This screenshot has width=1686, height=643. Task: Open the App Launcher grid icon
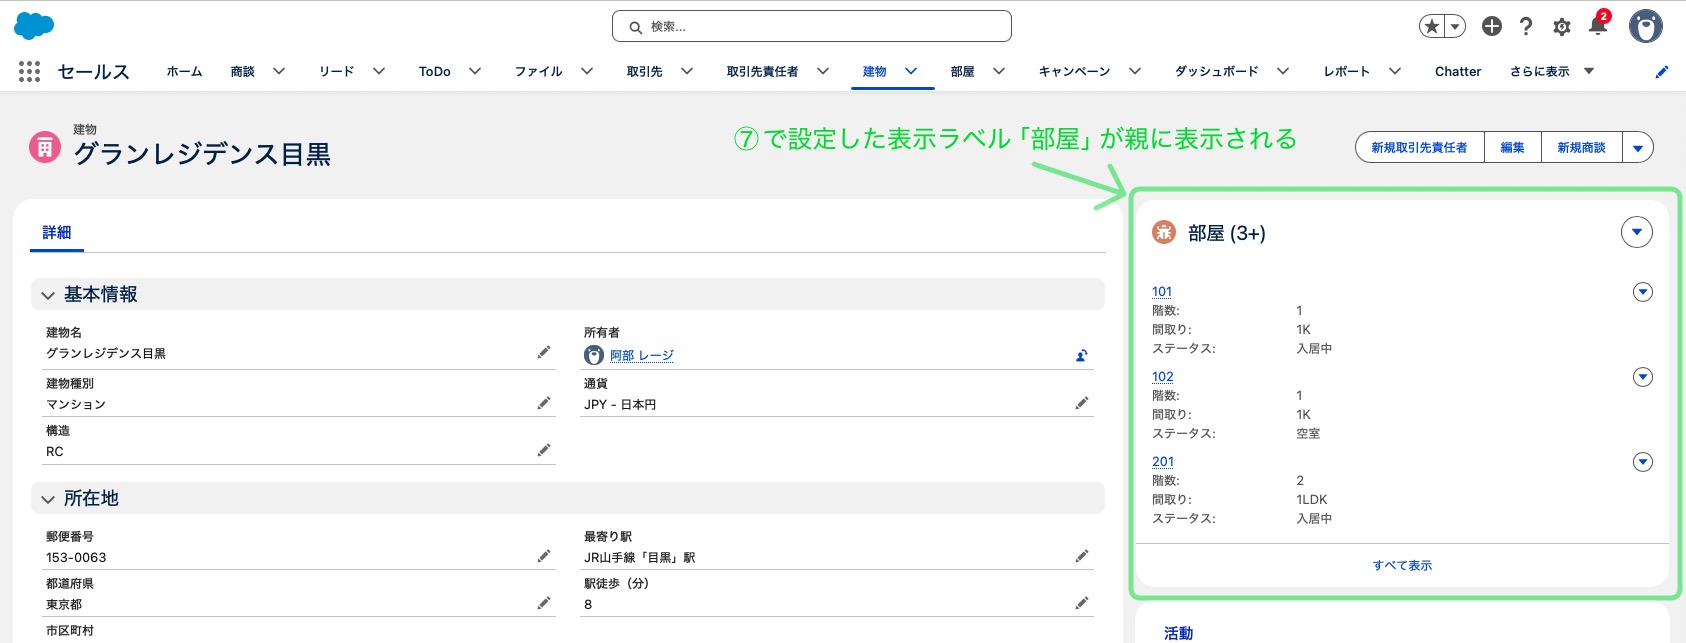click(x=29, y=71)
